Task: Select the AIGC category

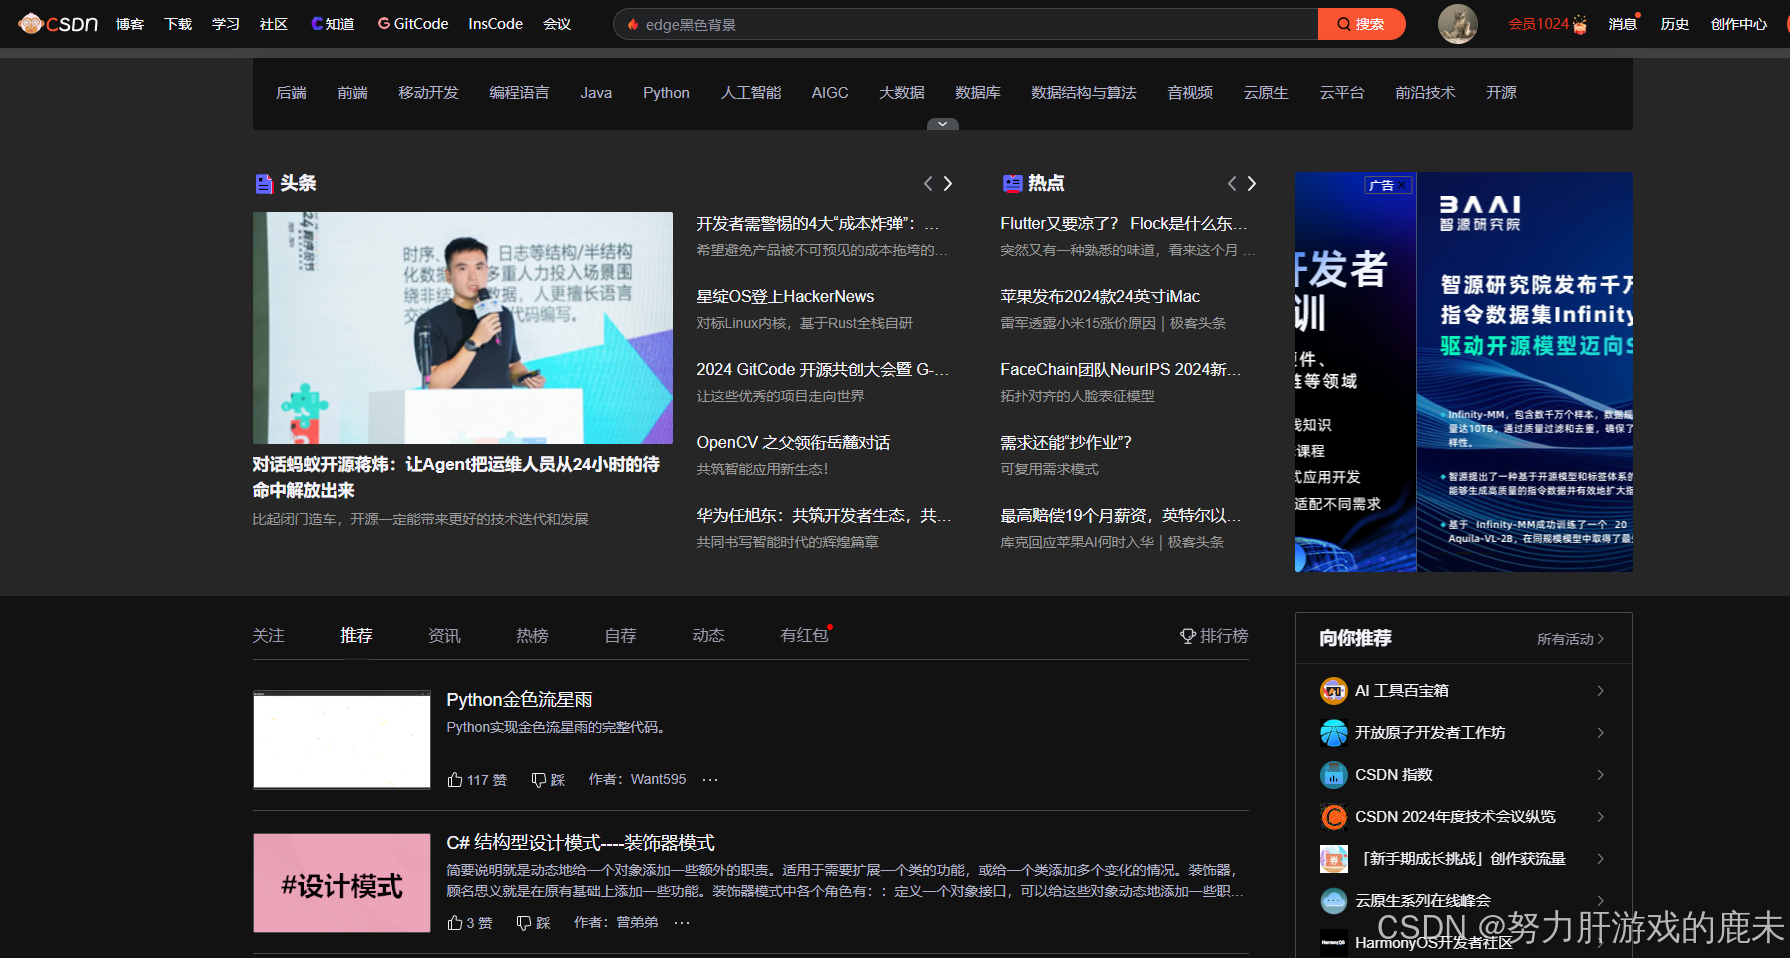Action: [x=830, y=93]
